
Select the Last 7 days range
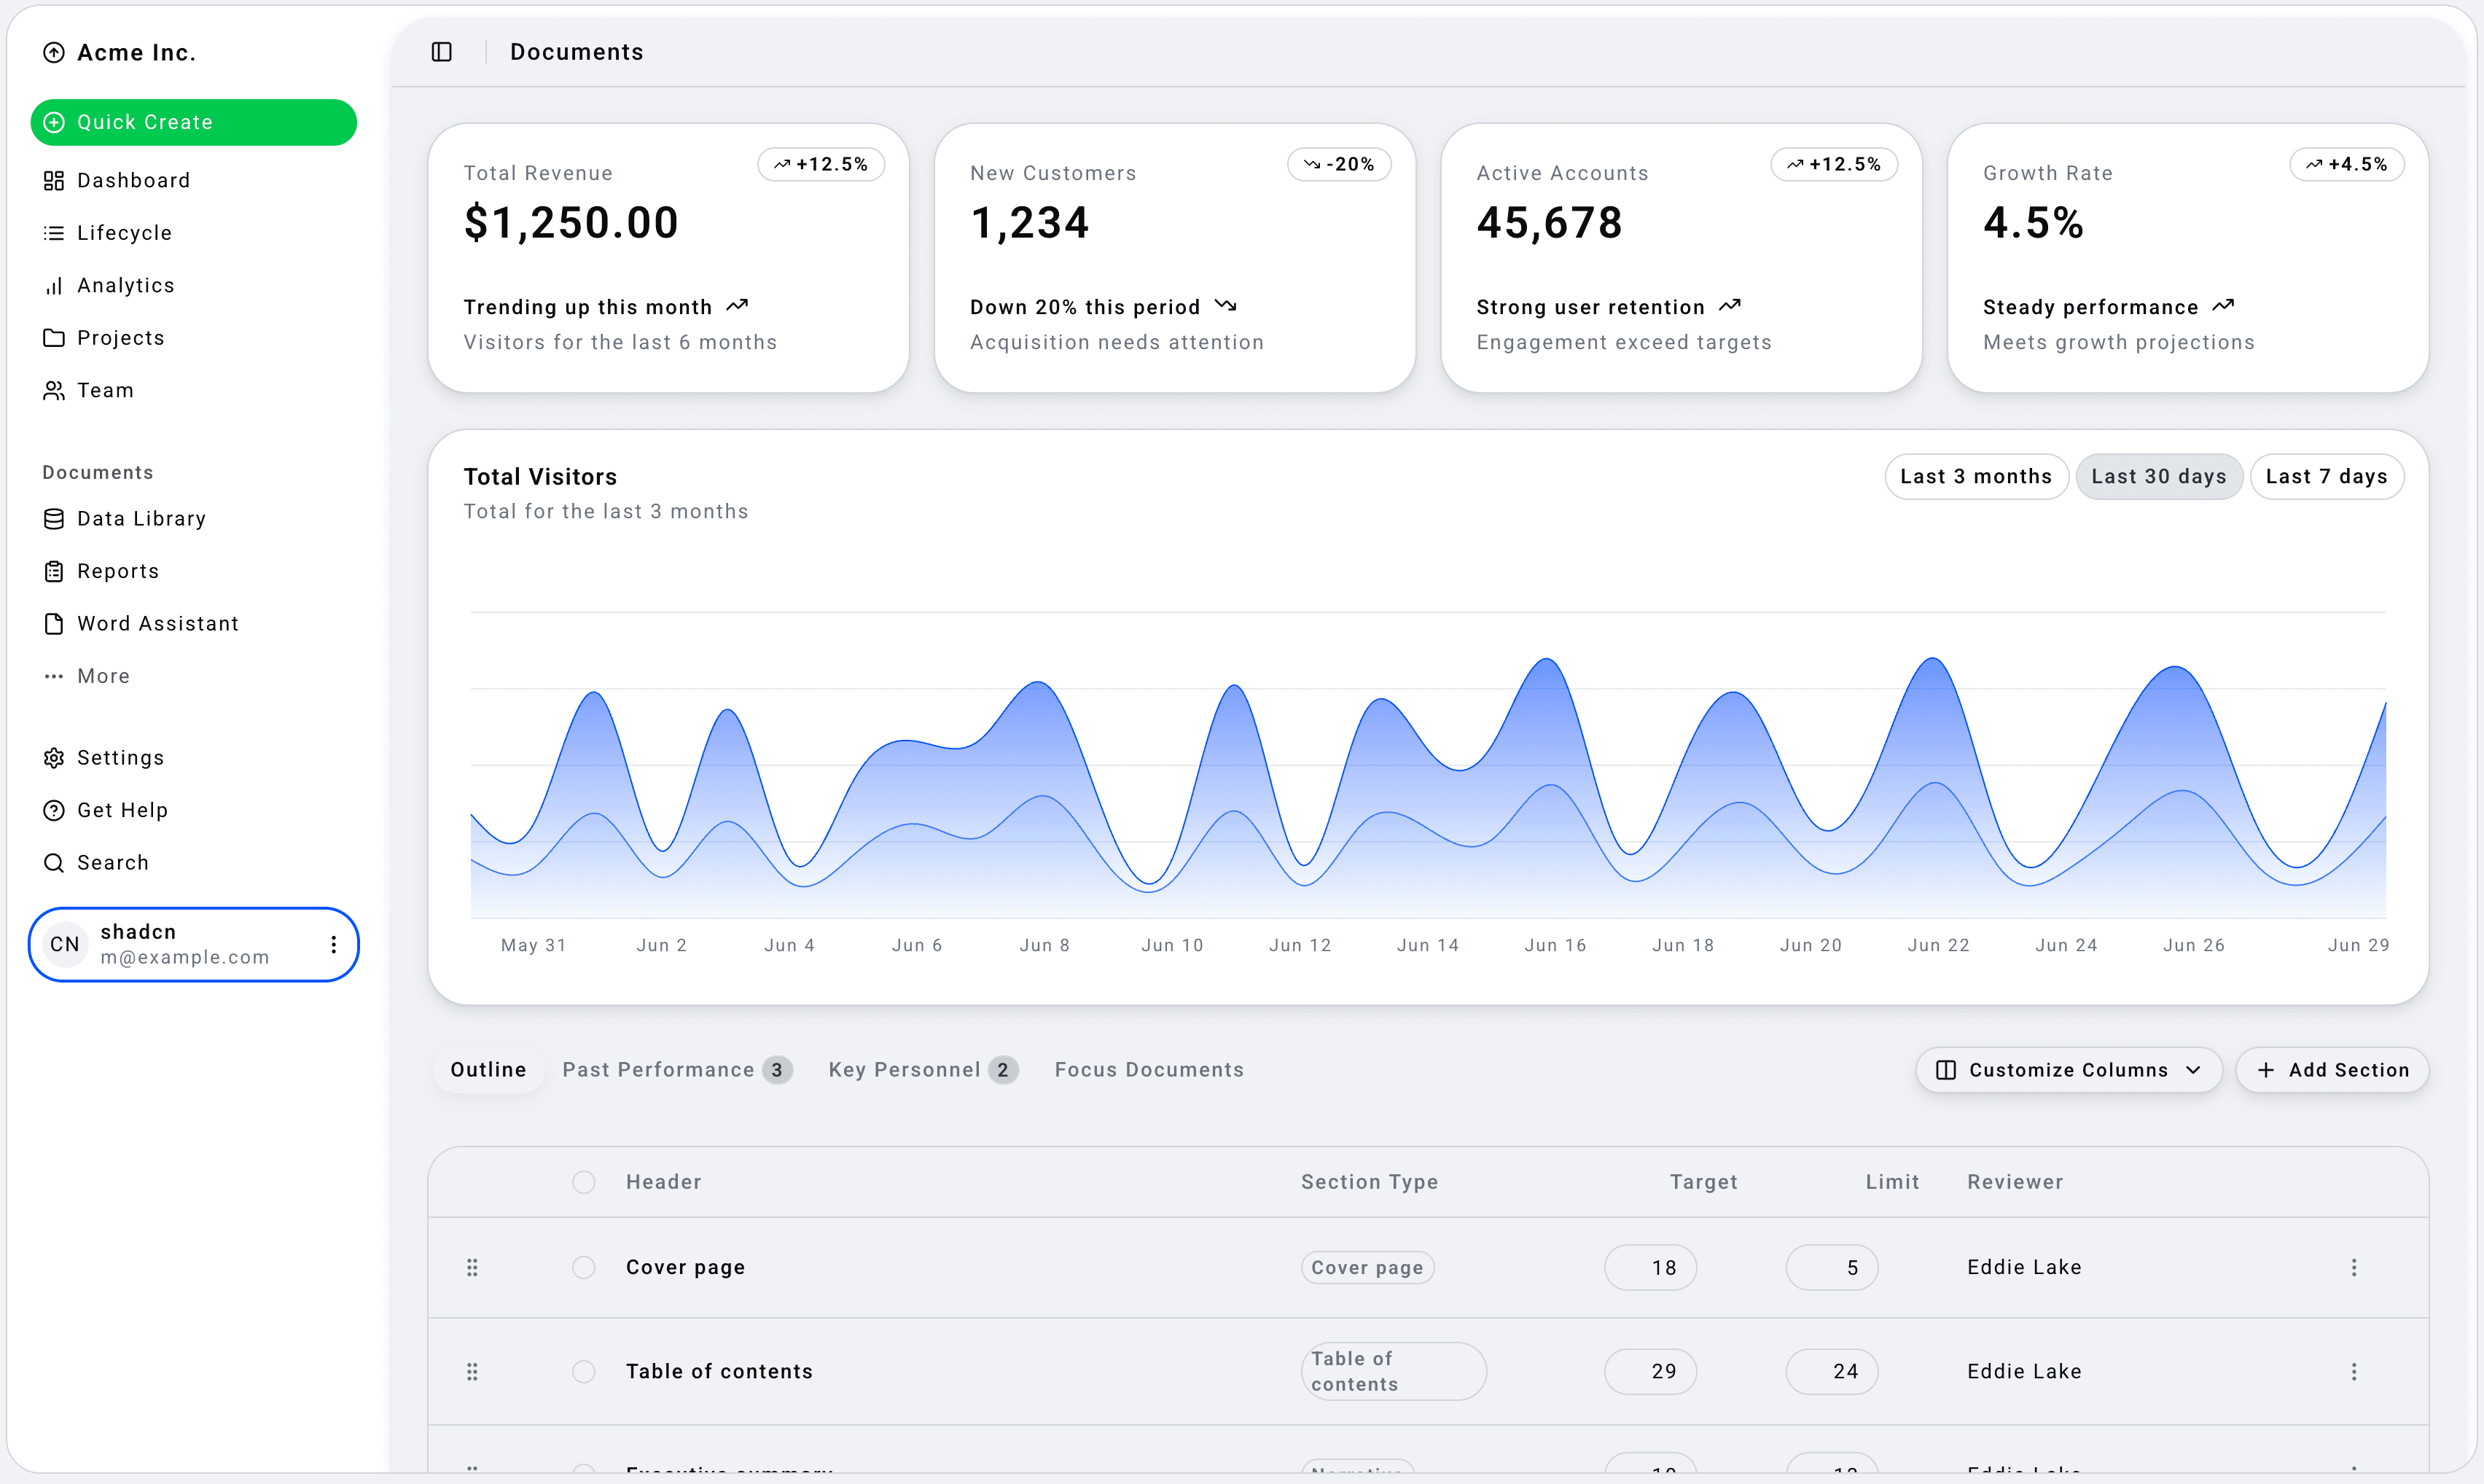(x=2326, y=477)
